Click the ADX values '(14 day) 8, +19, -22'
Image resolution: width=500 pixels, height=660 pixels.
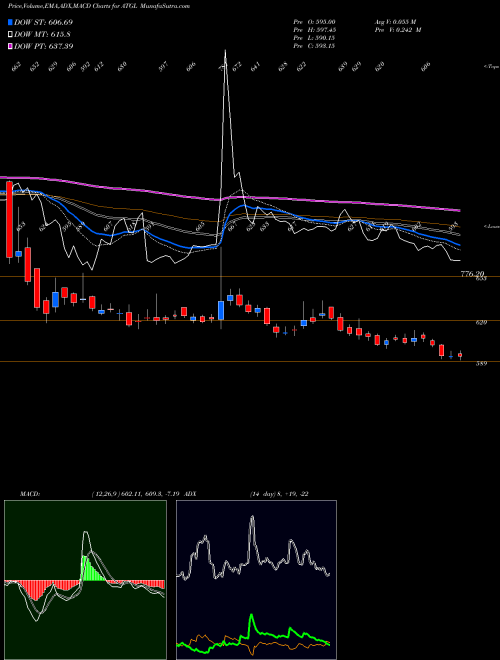pos(279,494)
